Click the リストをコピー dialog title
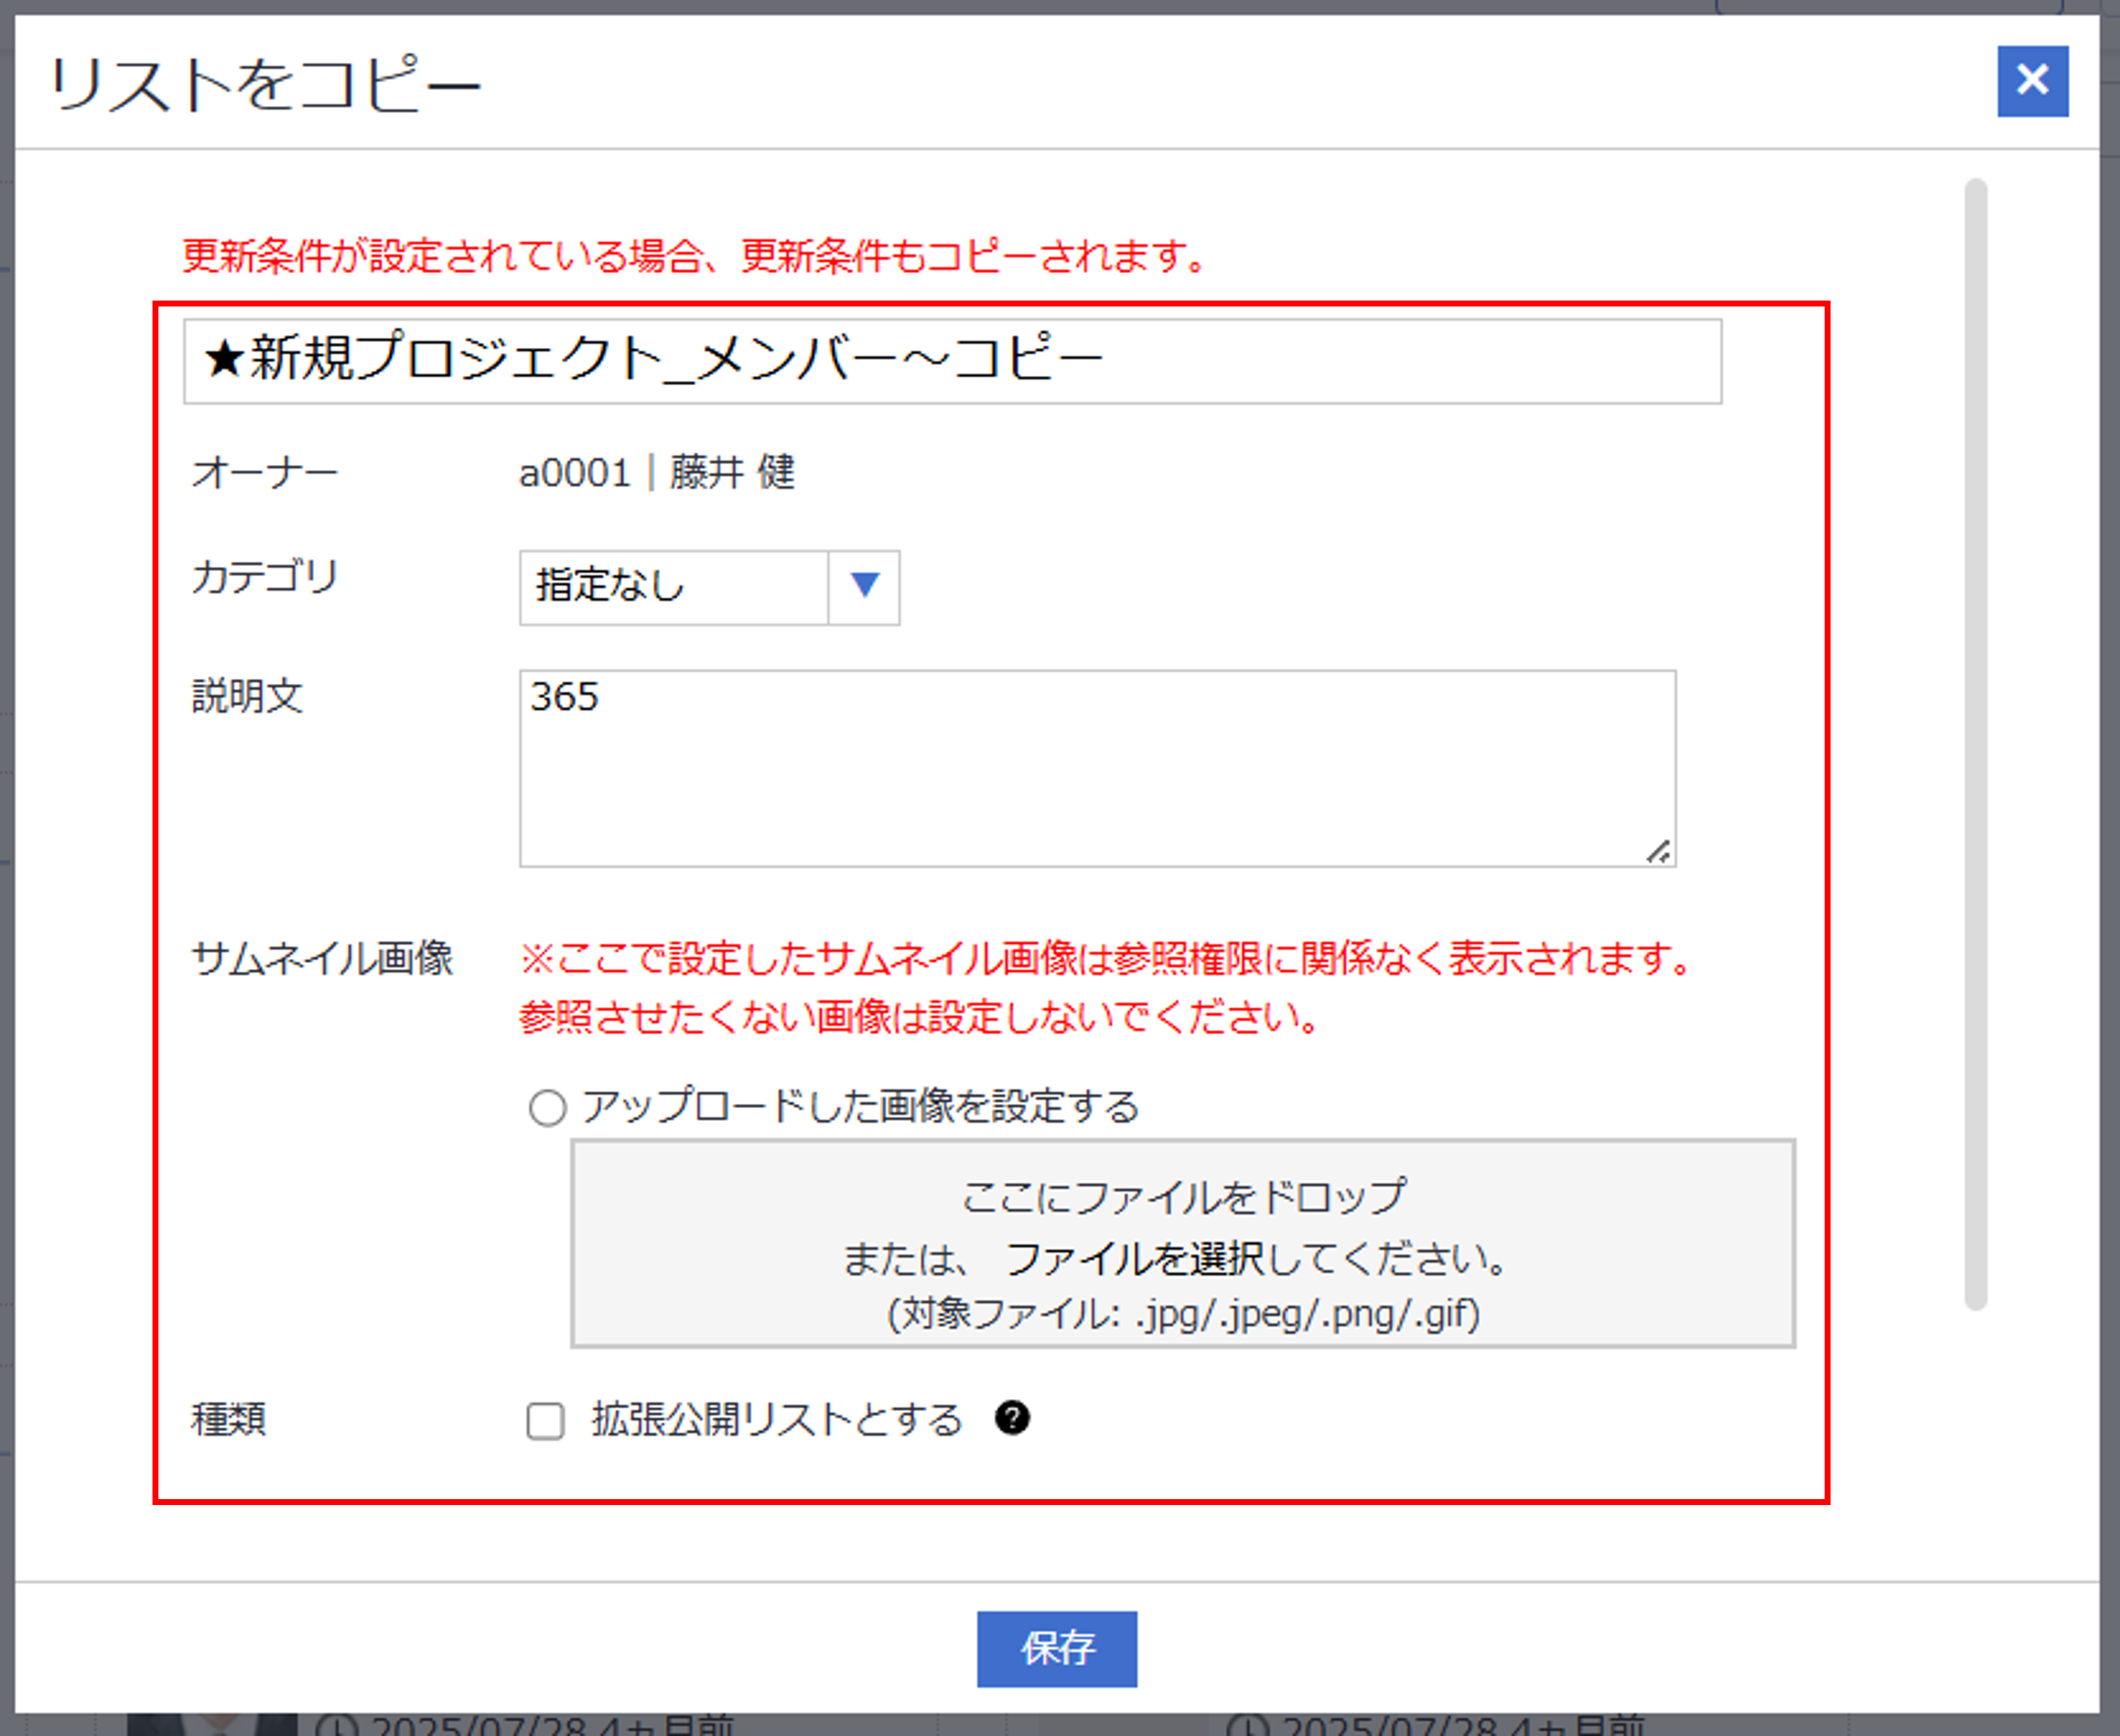Screen dimensions: 2120x1736 (266, 84)
